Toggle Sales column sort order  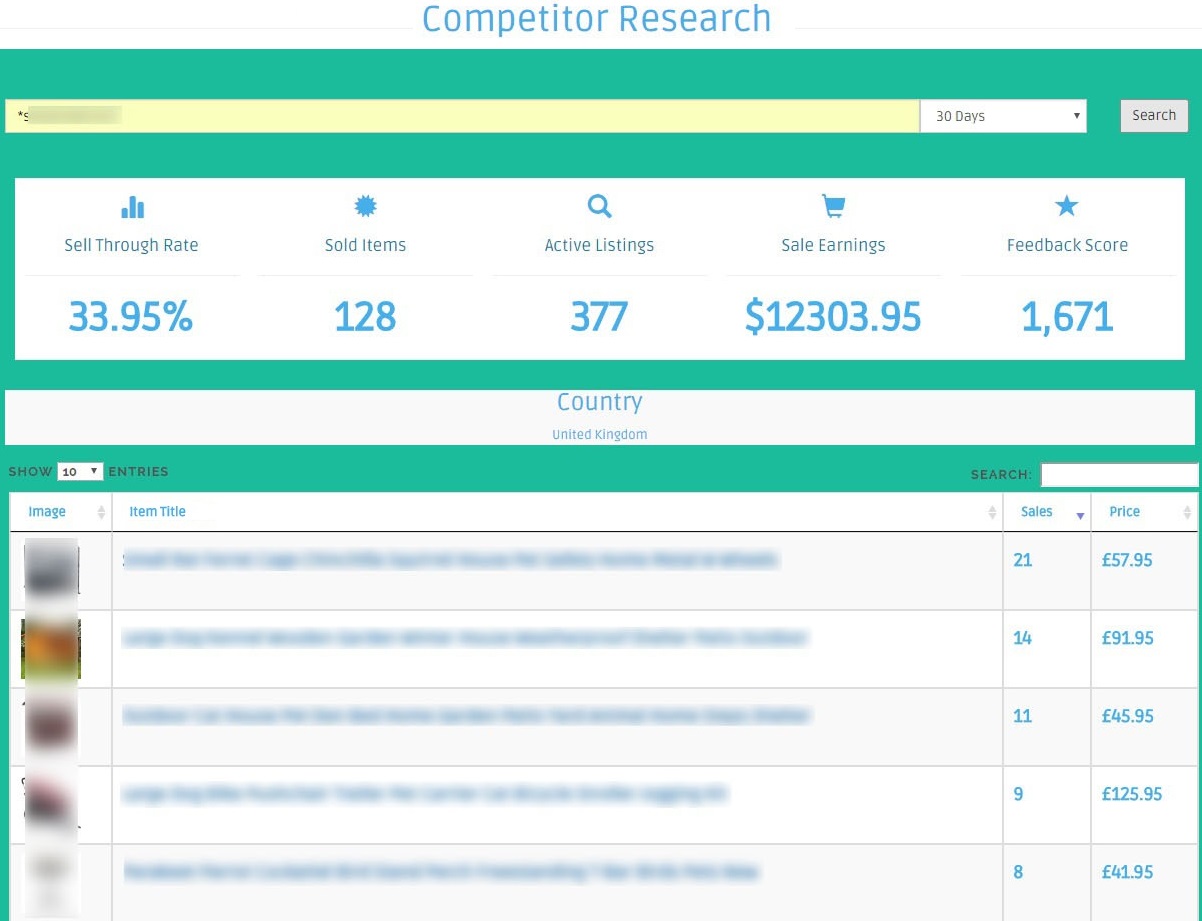(x=1080, y=514)
